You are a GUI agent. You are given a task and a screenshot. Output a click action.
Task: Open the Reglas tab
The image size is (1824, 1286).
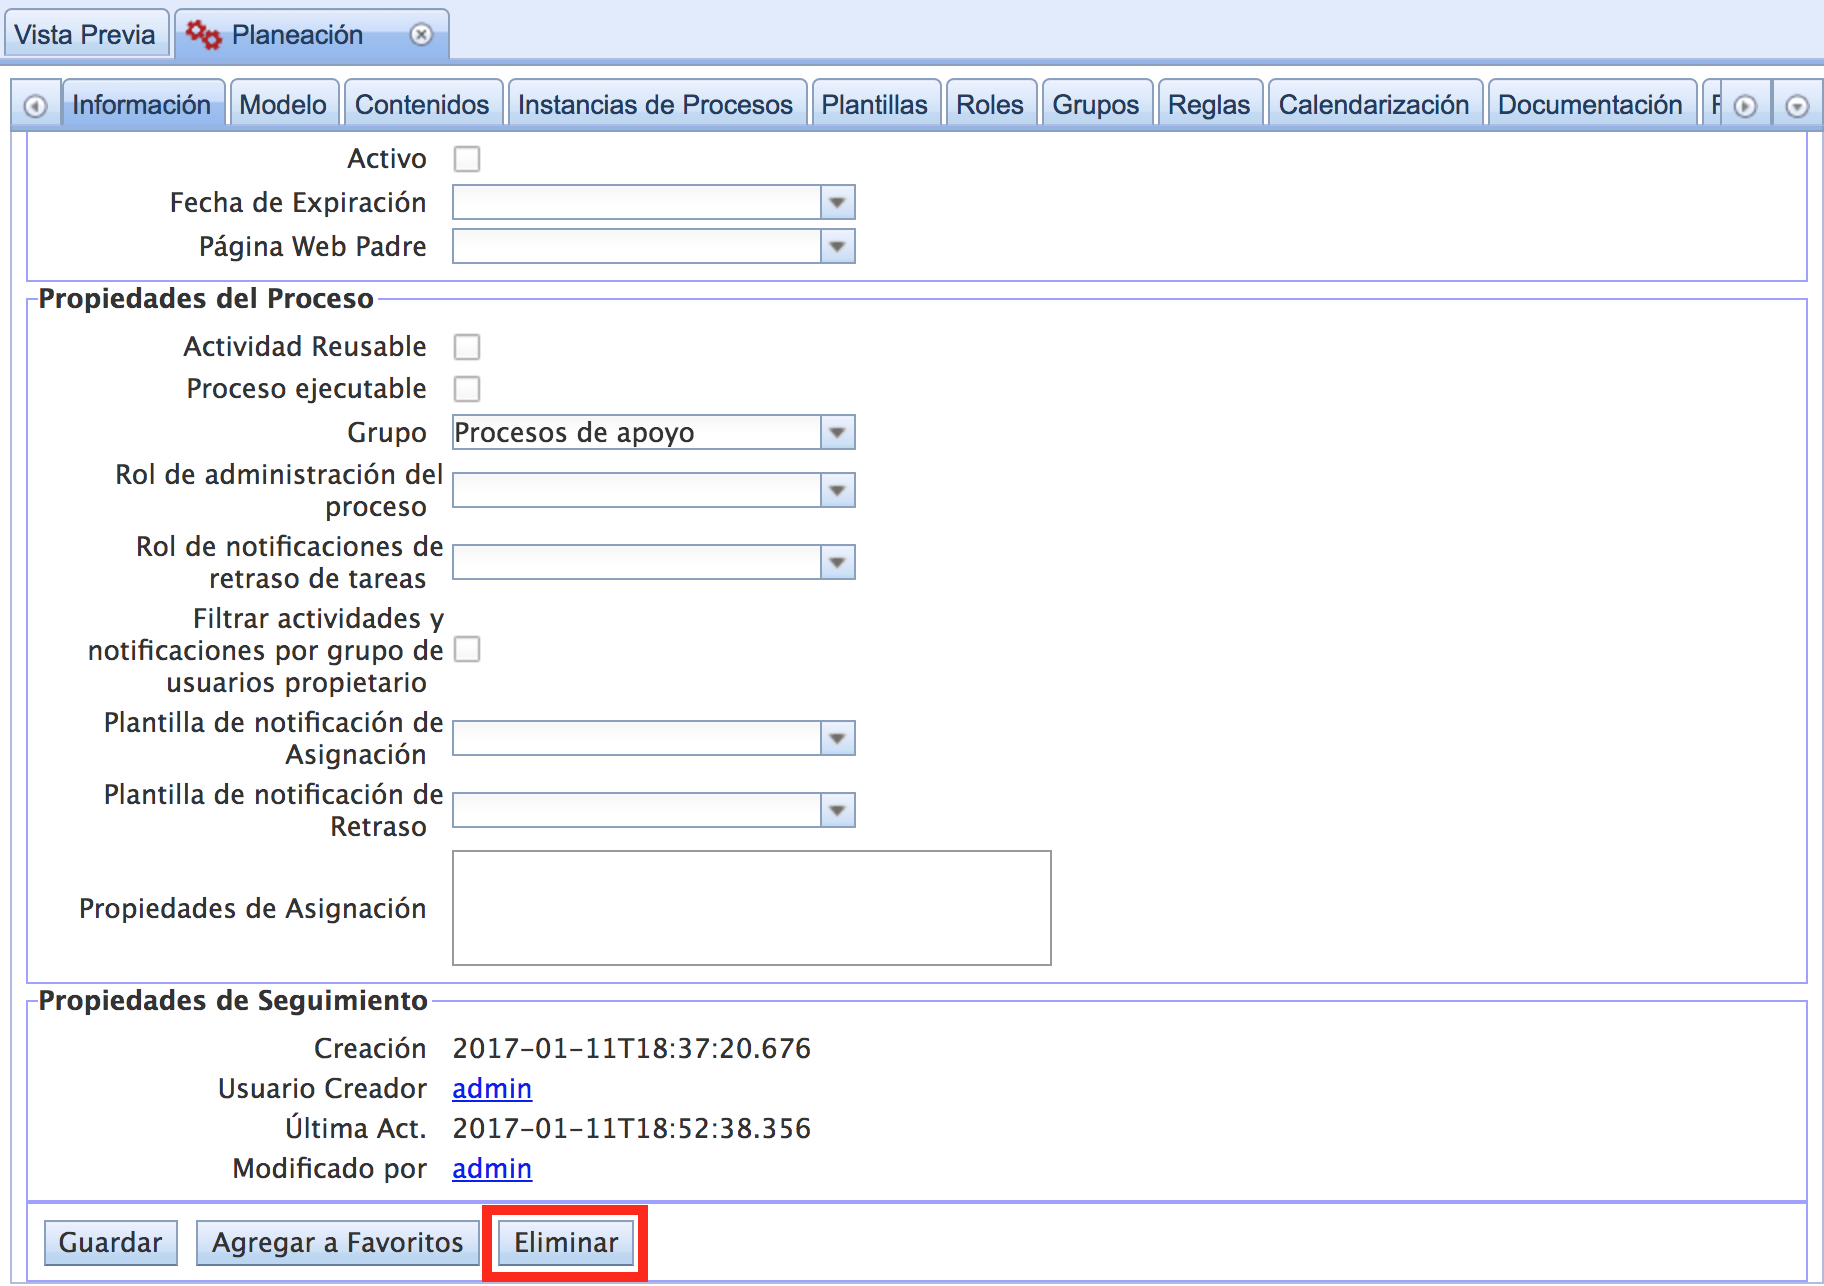pyautogui.click(x=1209, y=105)
